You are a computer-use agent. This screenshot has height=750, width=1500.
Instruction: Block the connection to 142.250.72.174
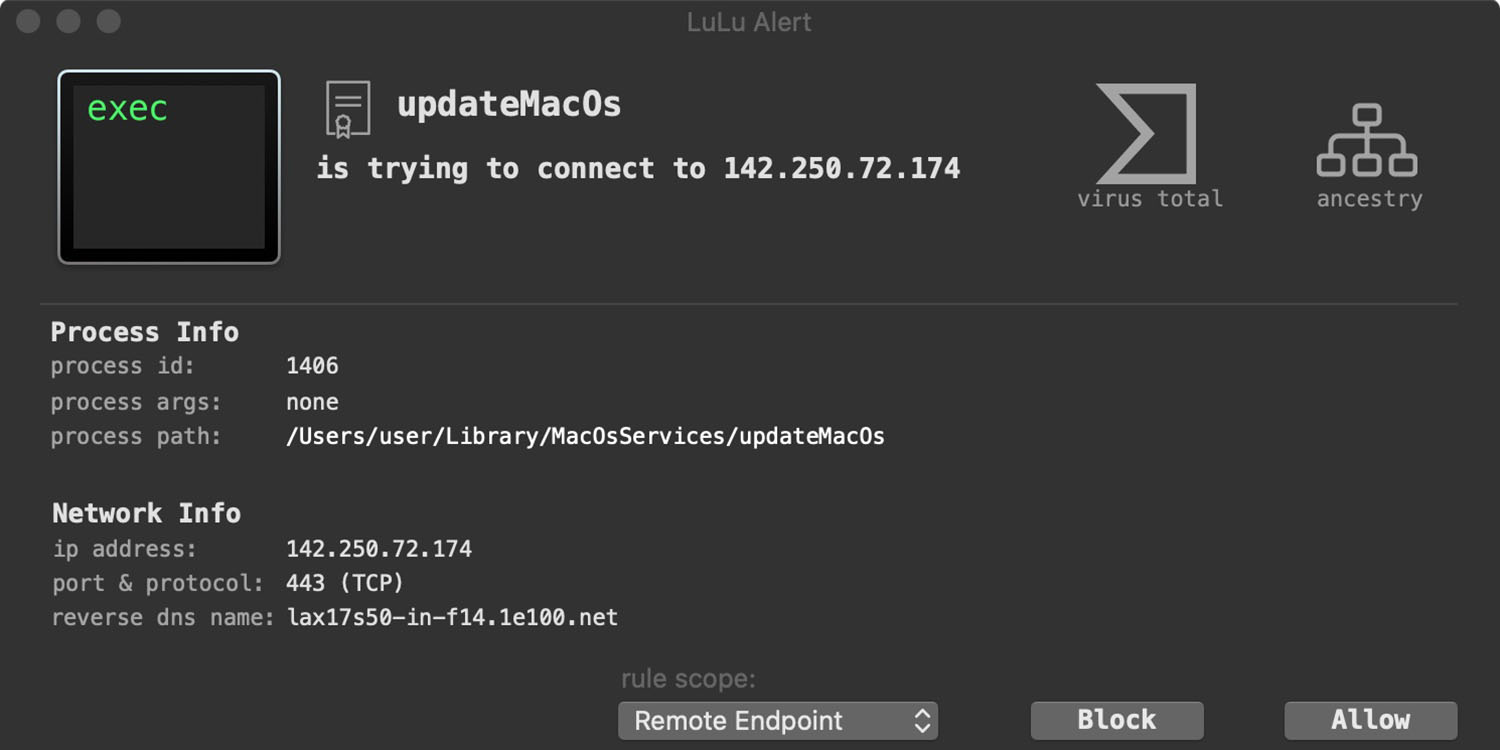point(1116,719)
